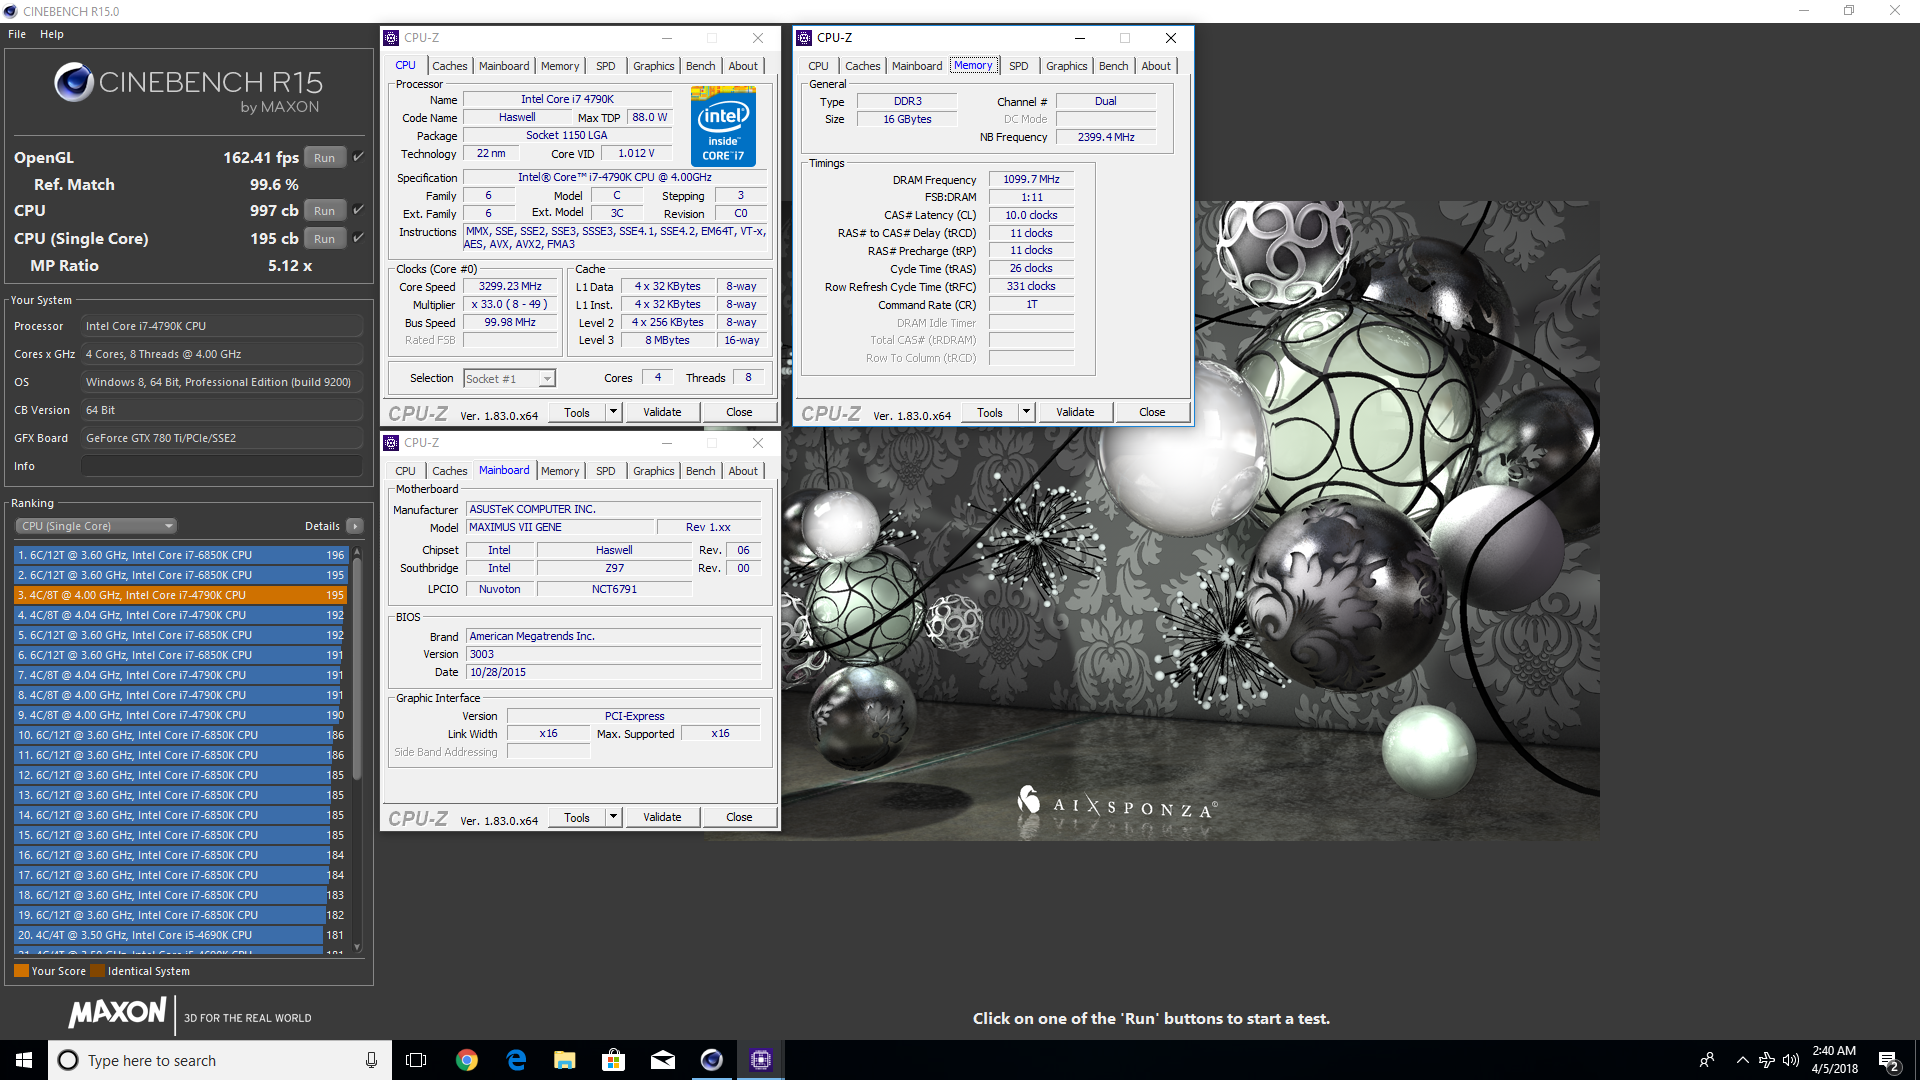Viewport: 1920px width, 1080px height.
Task: Open Microsoft Store from the taskbar
Action: pos(613,1060)
